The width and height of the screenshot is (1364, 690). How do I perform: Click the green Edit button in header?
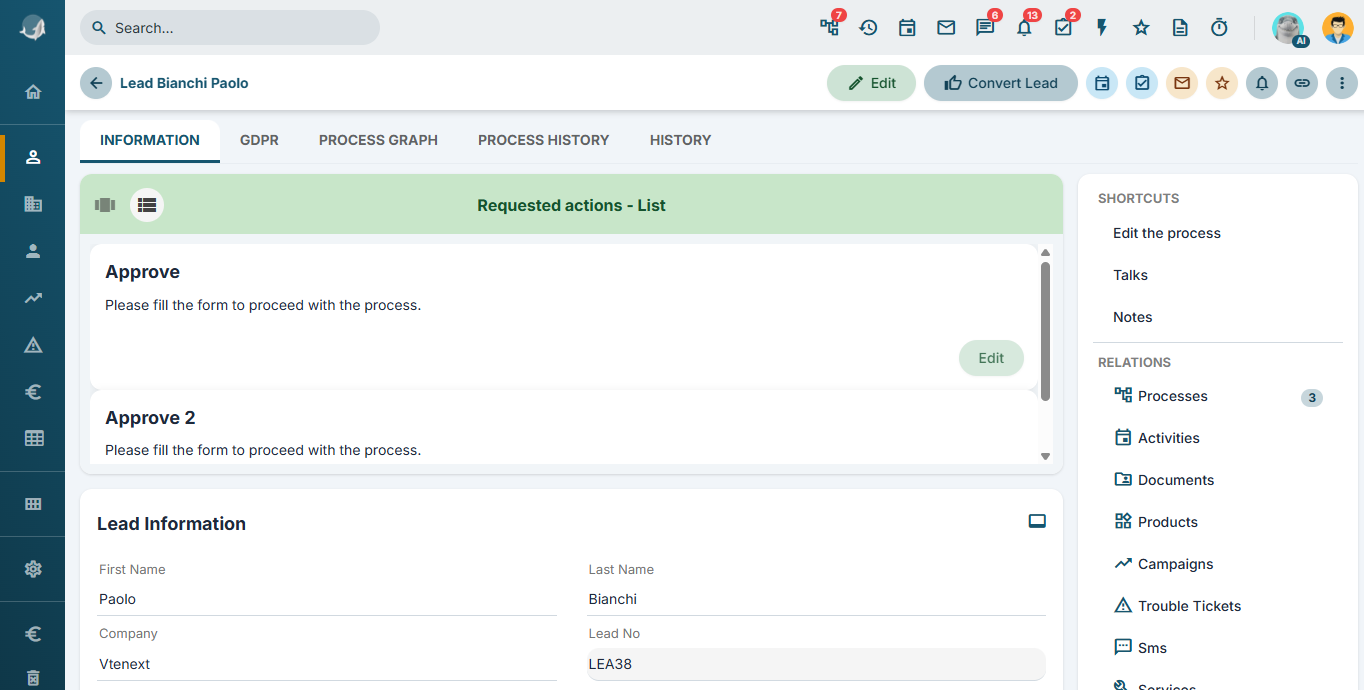point(871,83)
